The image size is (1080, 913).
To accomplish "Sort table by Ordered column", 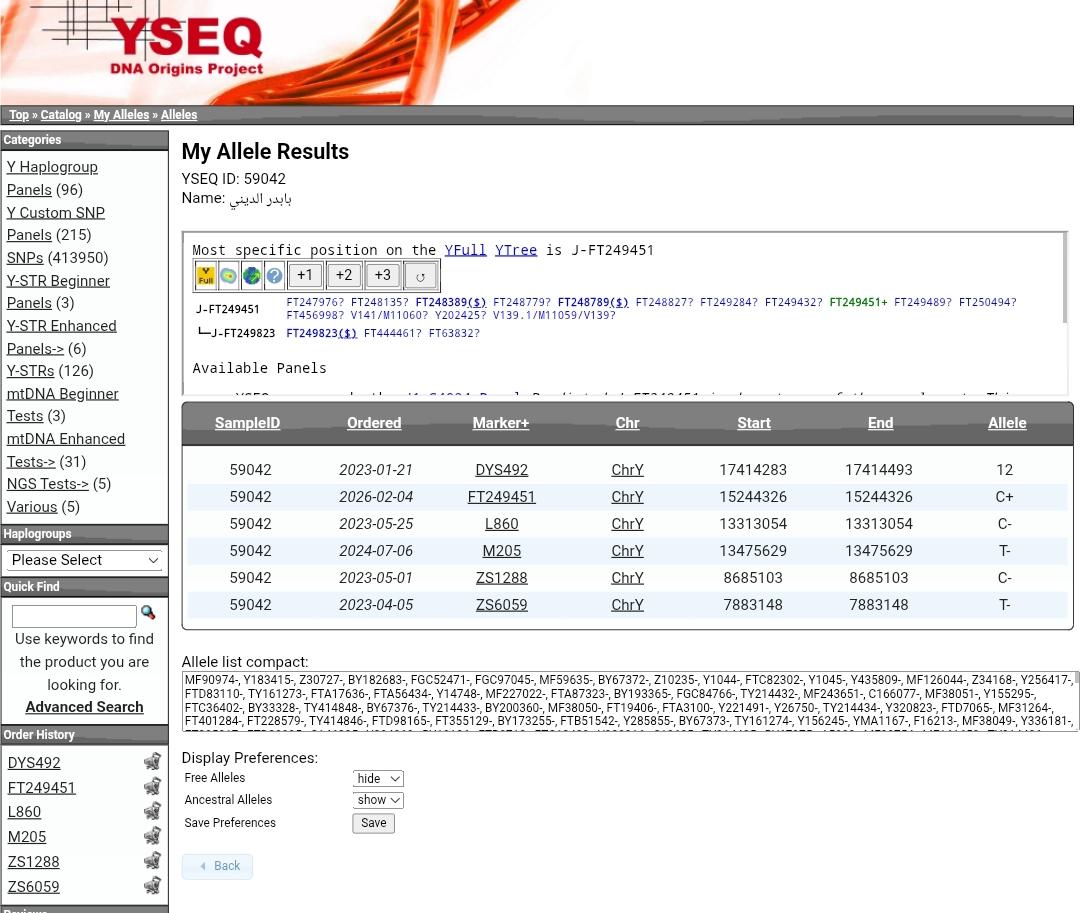I will (374, 423).
